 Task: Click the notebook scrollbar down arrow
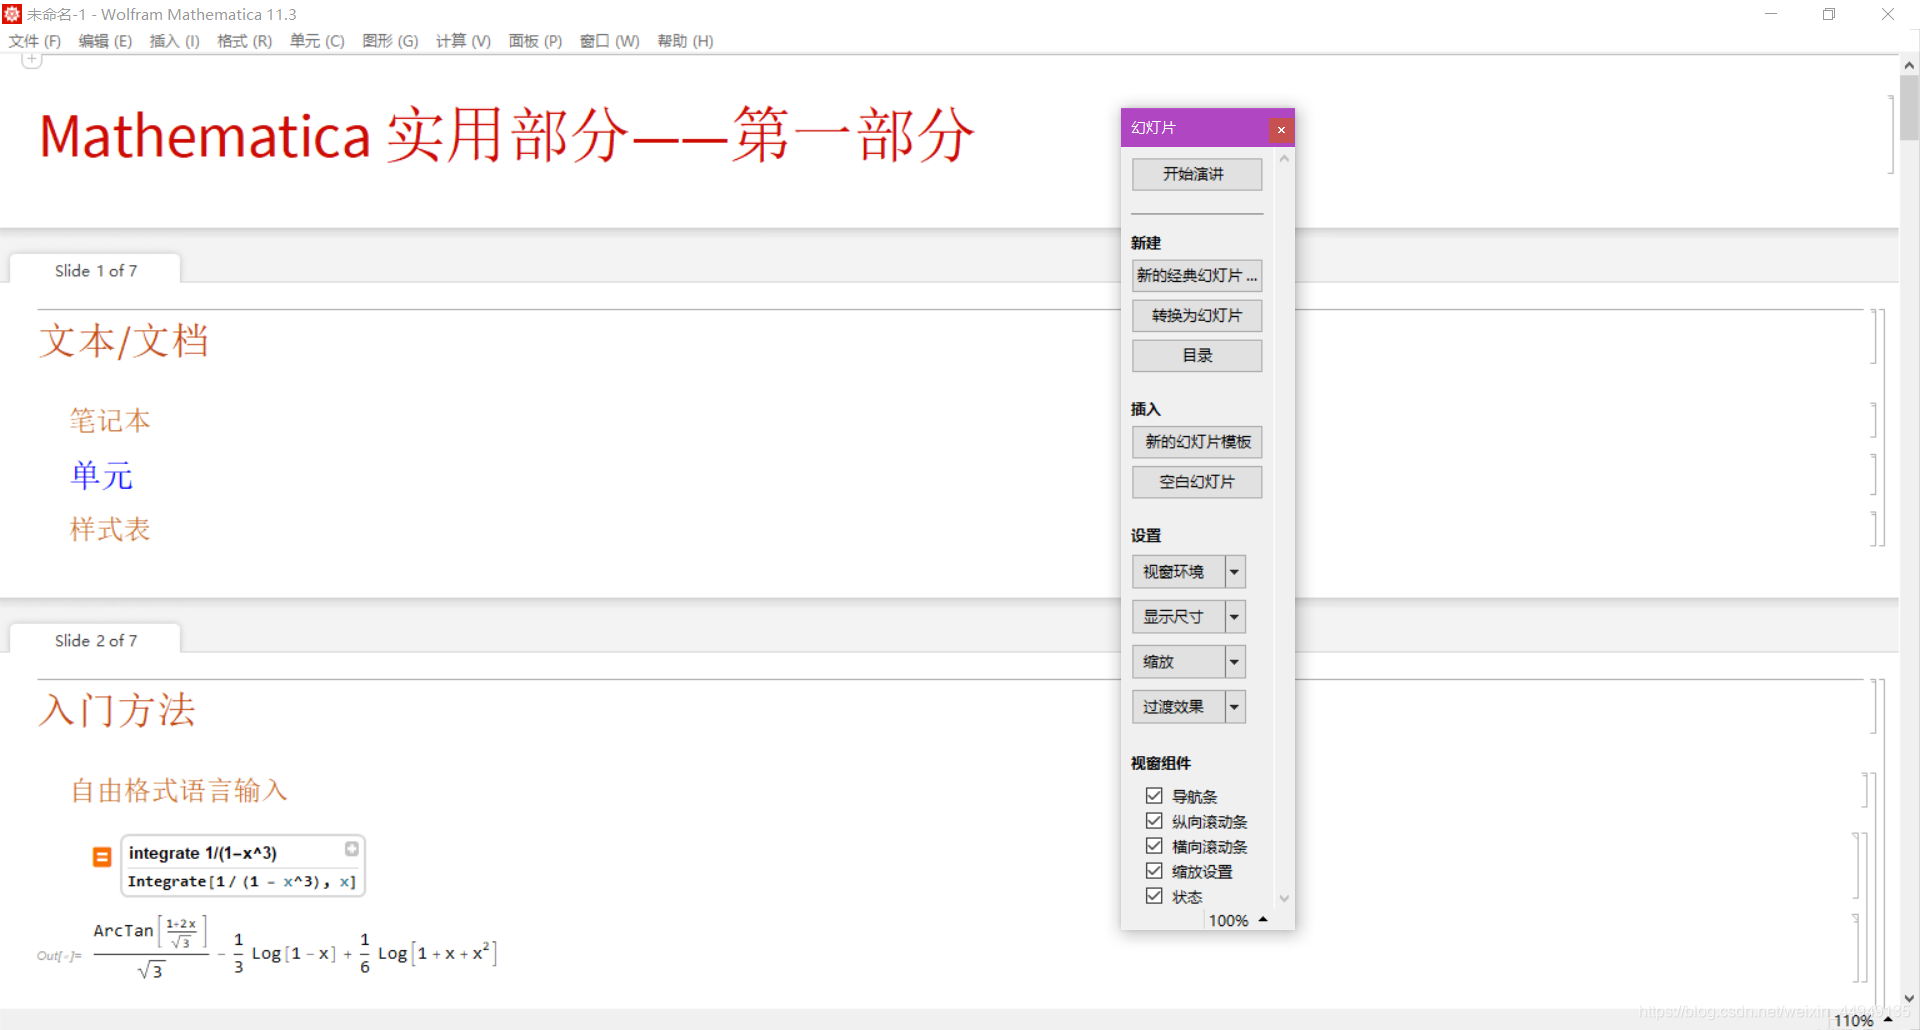pos(1909,998)
